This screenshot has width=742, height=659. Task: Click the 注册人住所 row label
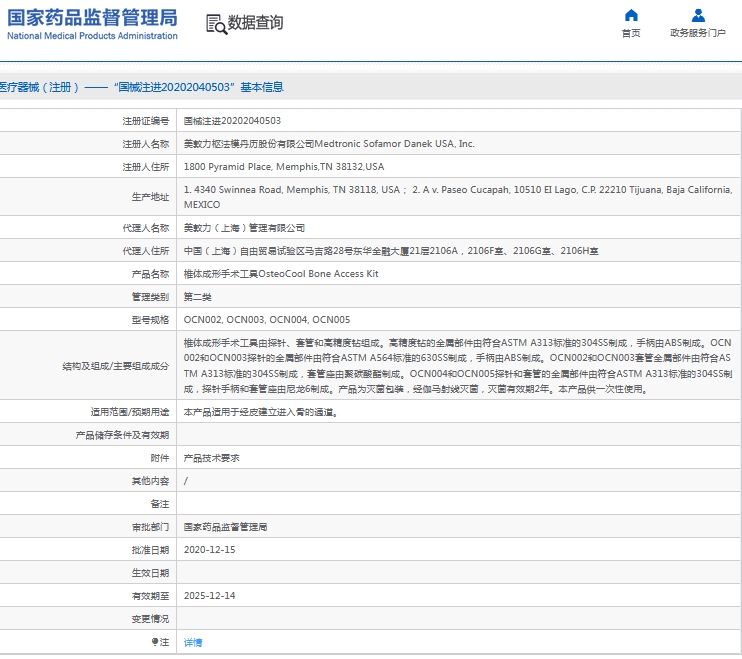146,167
